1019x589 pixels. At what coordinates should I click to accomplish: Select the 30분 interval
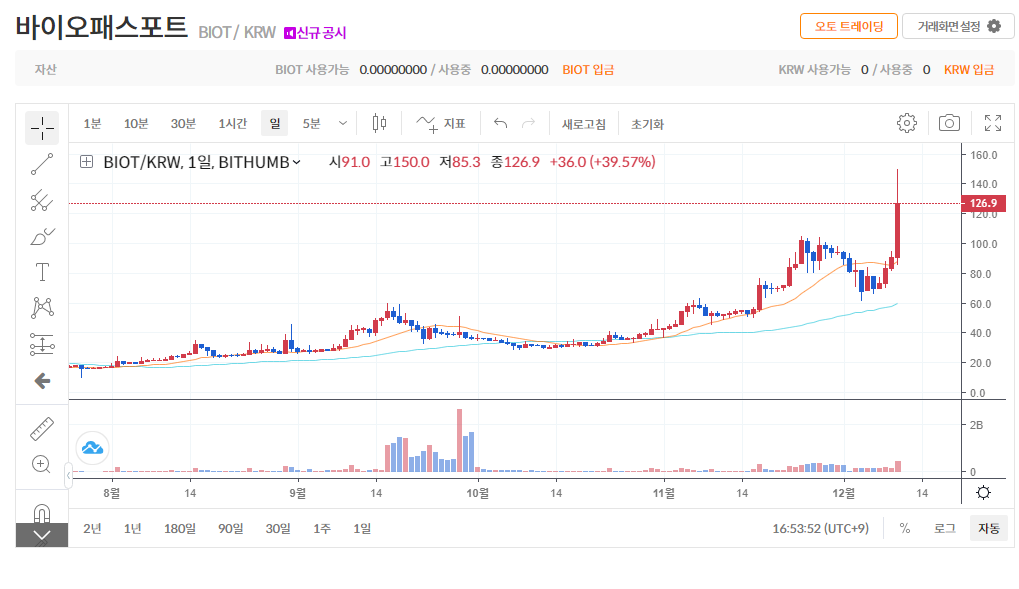[x=183, y=124]
